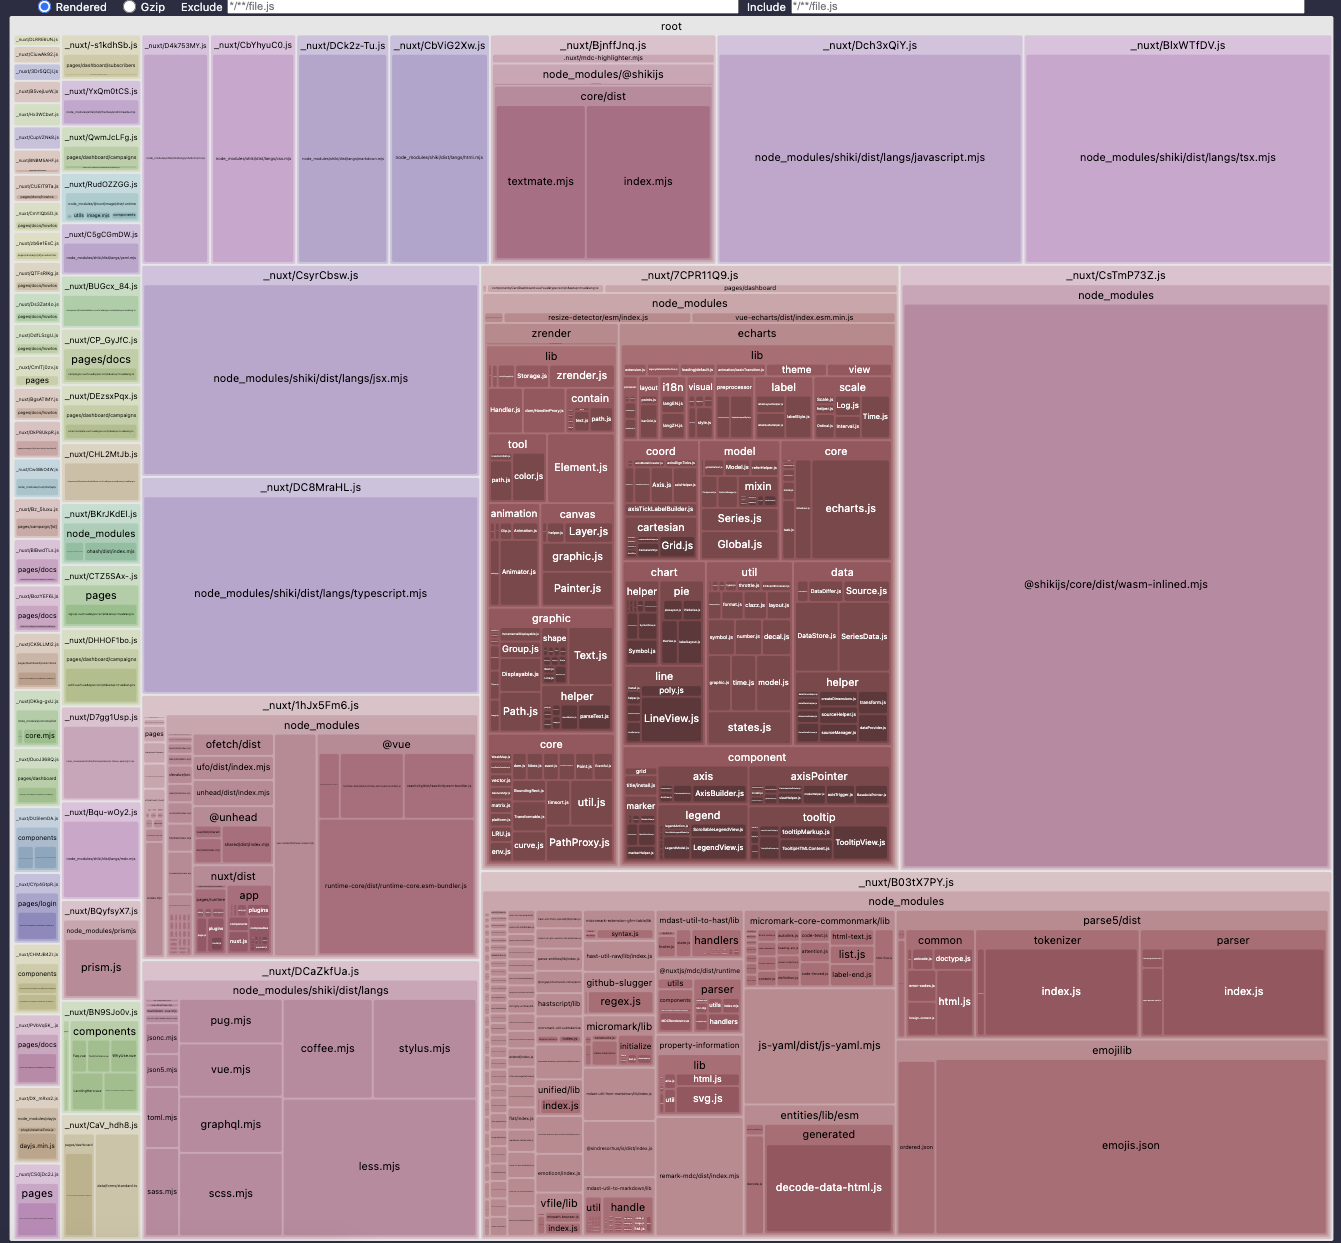Screen dimensions: 1341x1243
Task: Select the Gzip radio button
Action: (x=129, y=7)
